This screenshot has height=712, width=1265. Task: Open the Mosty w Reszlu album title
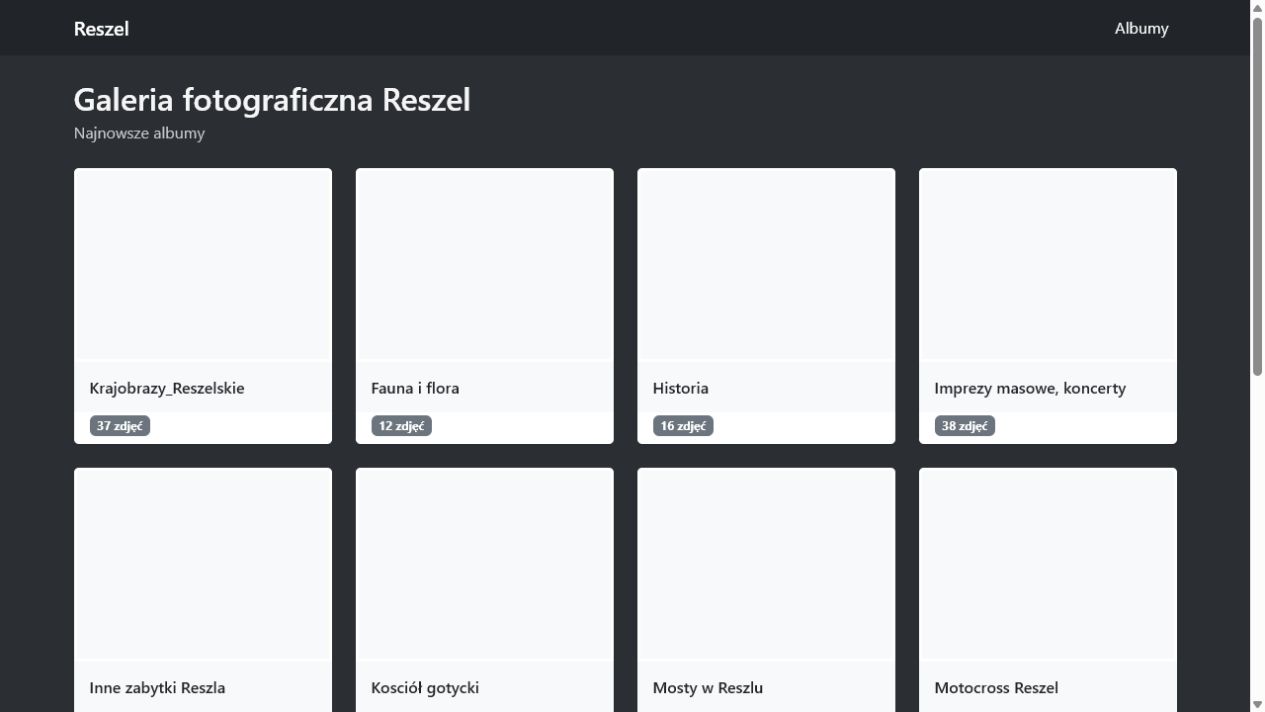tap(708, 688)
